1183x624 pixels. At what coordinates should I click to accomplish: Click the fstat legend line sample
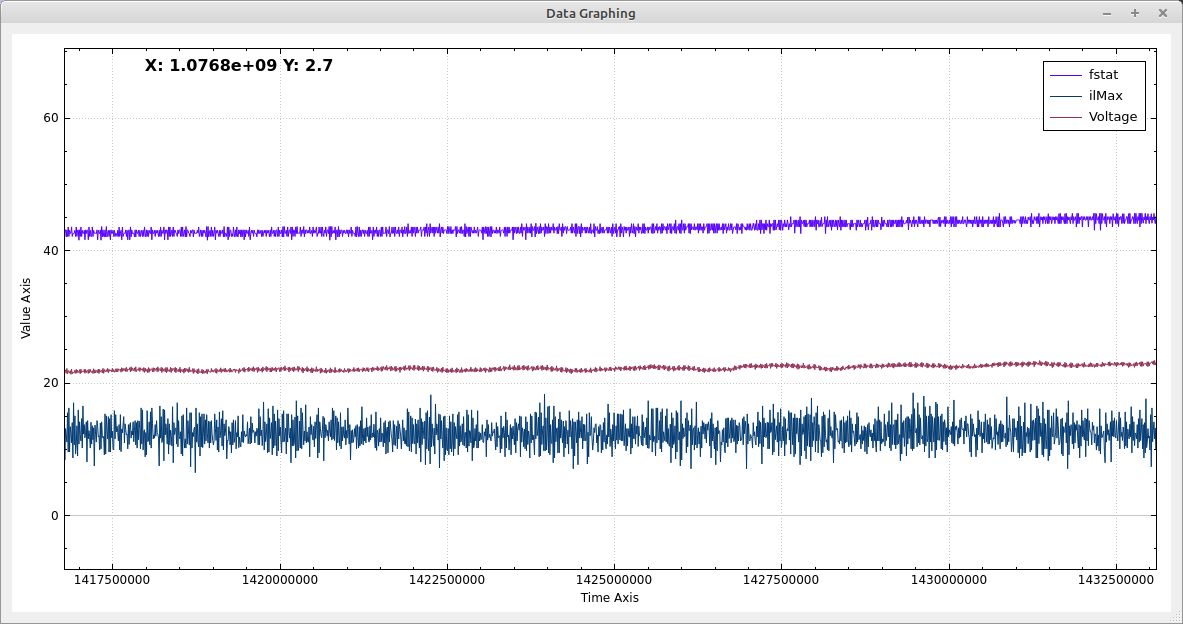click(x=1066, y=75)
